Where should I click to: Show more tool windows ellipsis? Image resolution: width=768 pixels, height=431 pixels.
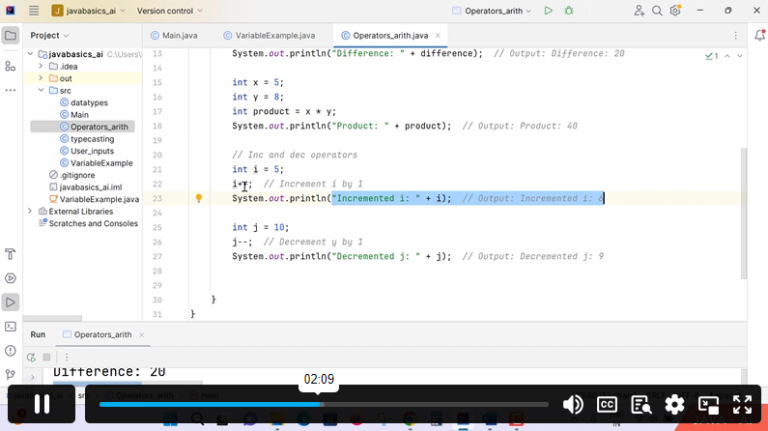pos(10,90)
